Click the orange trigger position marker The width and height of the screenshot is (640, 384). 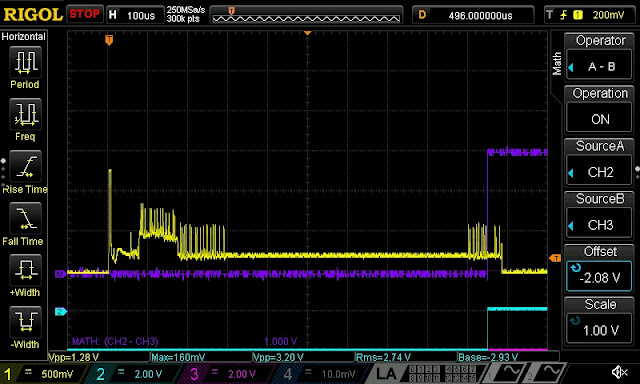(109, 40)
